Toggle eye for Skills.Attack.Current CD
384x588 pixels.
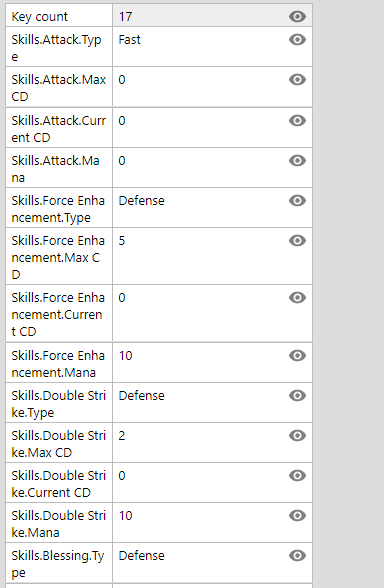click(297, 120)
